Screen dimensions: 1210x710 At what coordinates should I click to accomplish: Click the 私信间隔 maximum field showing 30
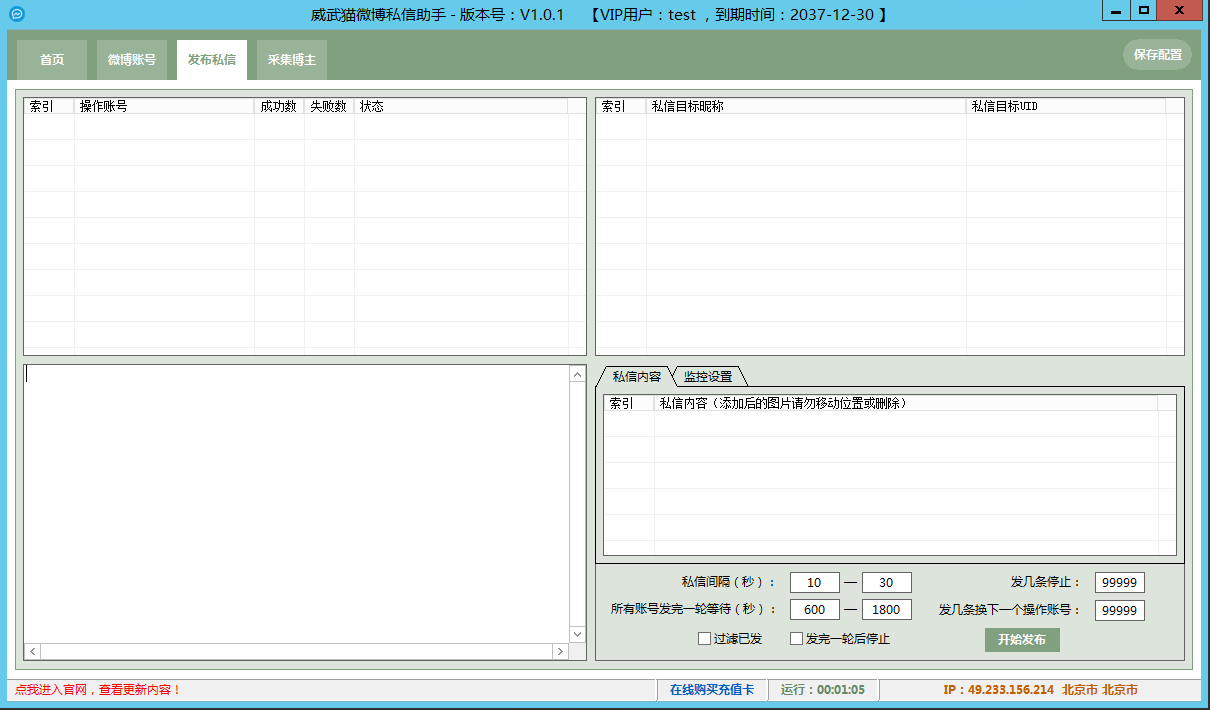click(887, 583)
